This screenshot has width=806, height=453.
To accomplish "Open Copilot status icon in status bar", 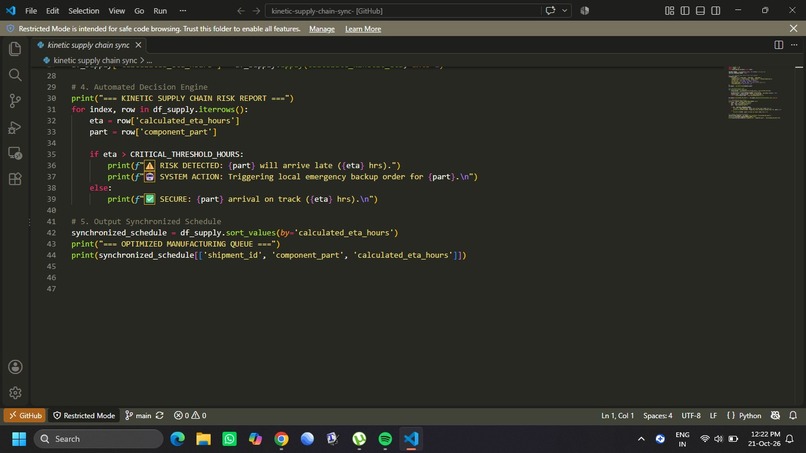I will (x=775, y=415).
